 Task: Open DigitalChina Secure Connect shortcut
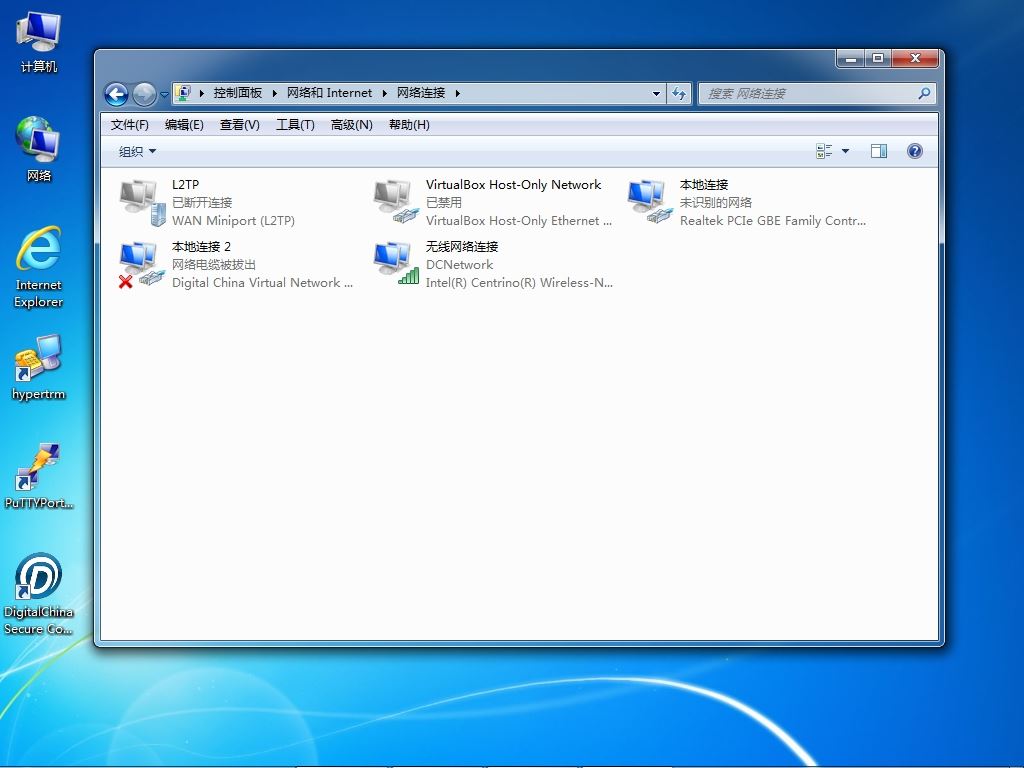pos(39,594)
